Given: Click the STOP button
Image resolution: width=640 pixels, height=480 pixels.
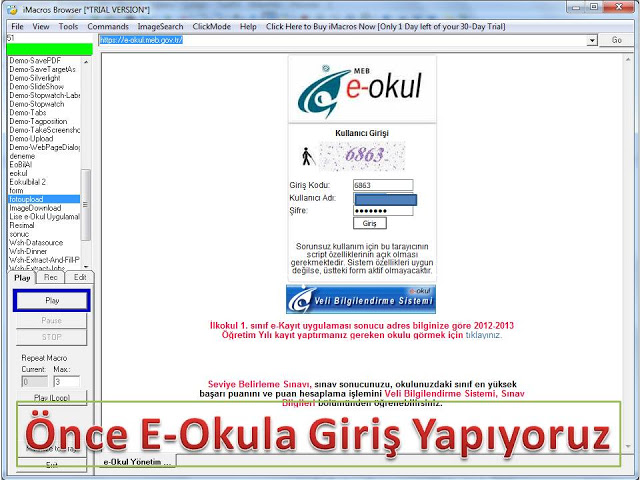Looking at the screenshot, I should [x=51, y=337].
